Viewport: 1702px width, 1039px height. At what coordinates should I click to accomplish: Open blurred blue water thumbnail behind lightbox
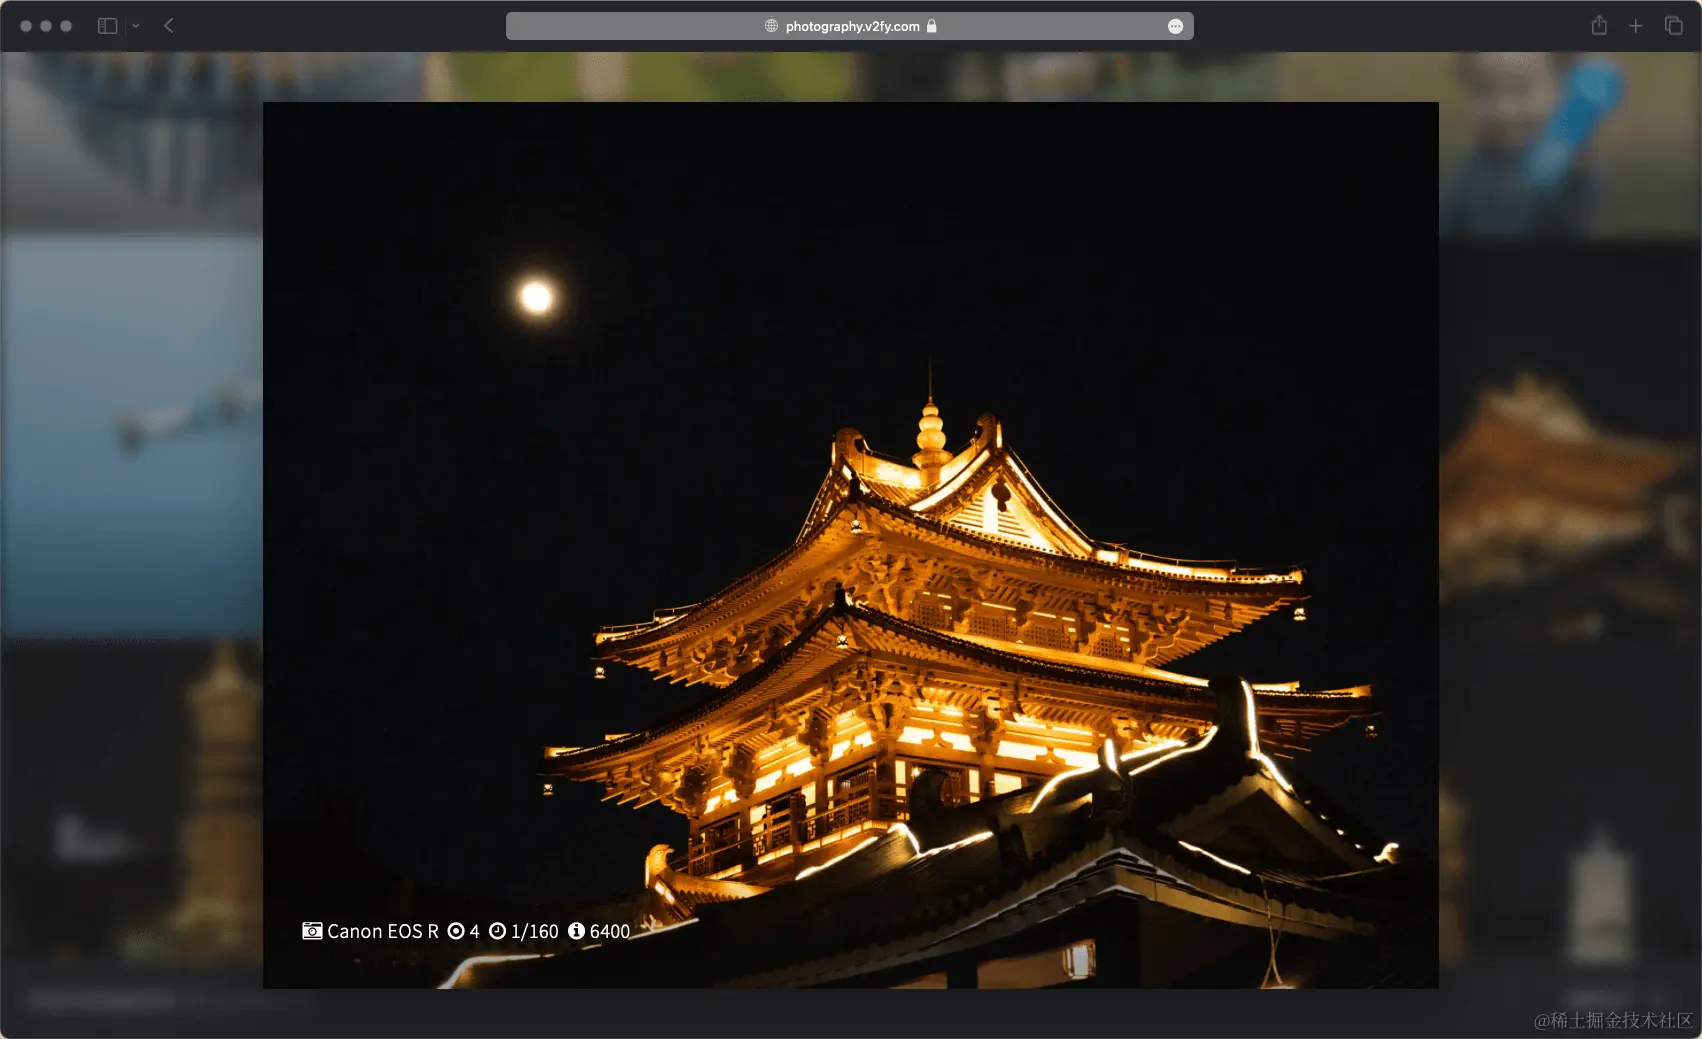131,435
